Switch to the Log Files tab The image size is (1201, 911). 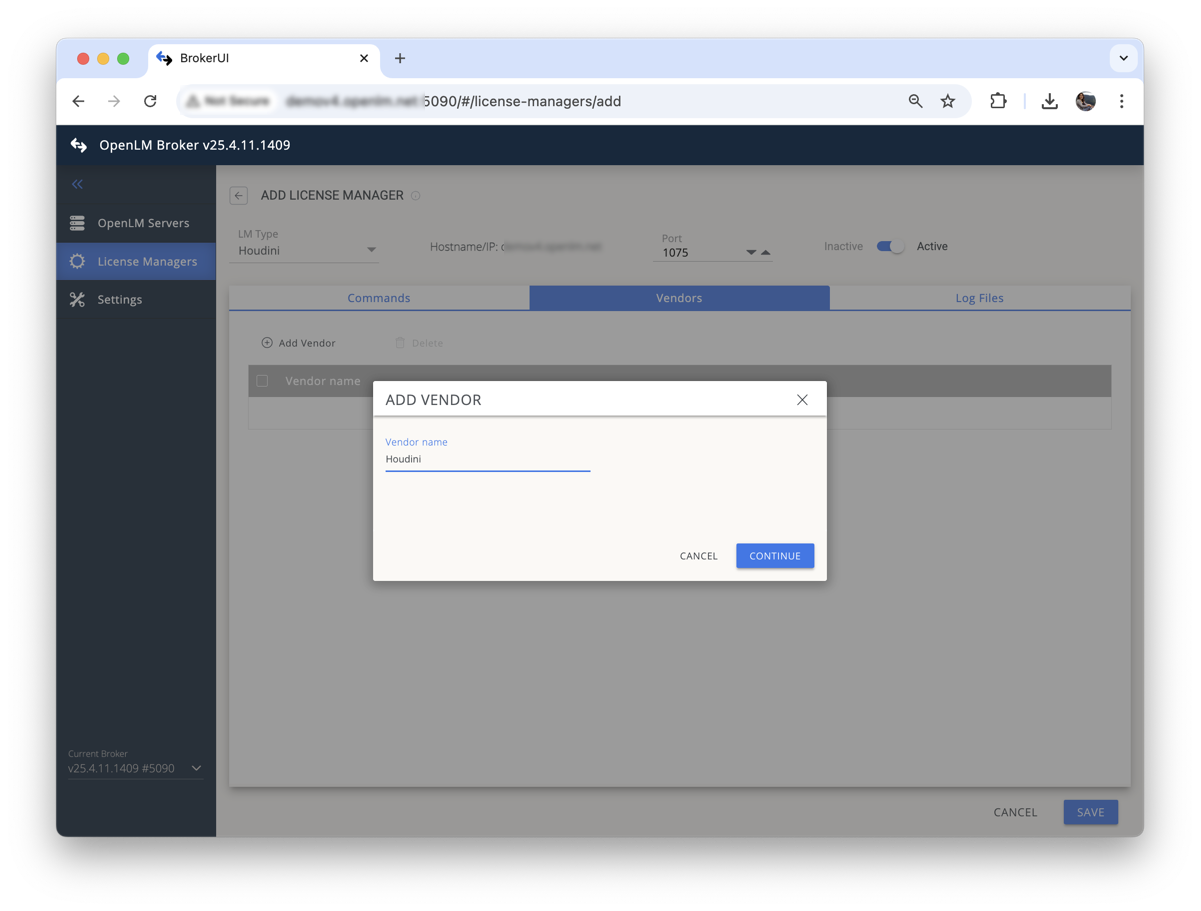point(978,297)
